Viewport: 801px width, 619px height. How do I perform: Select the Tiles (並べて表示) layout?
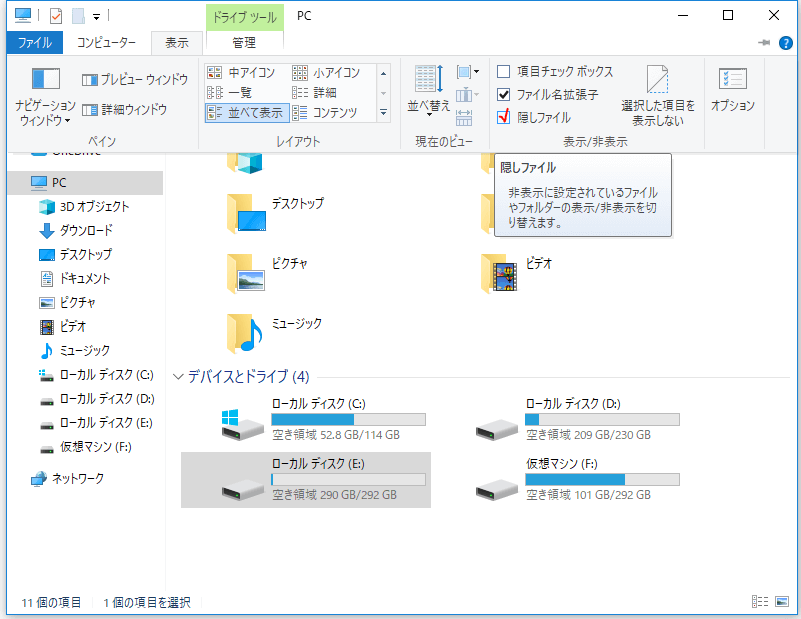pos(247,112)
